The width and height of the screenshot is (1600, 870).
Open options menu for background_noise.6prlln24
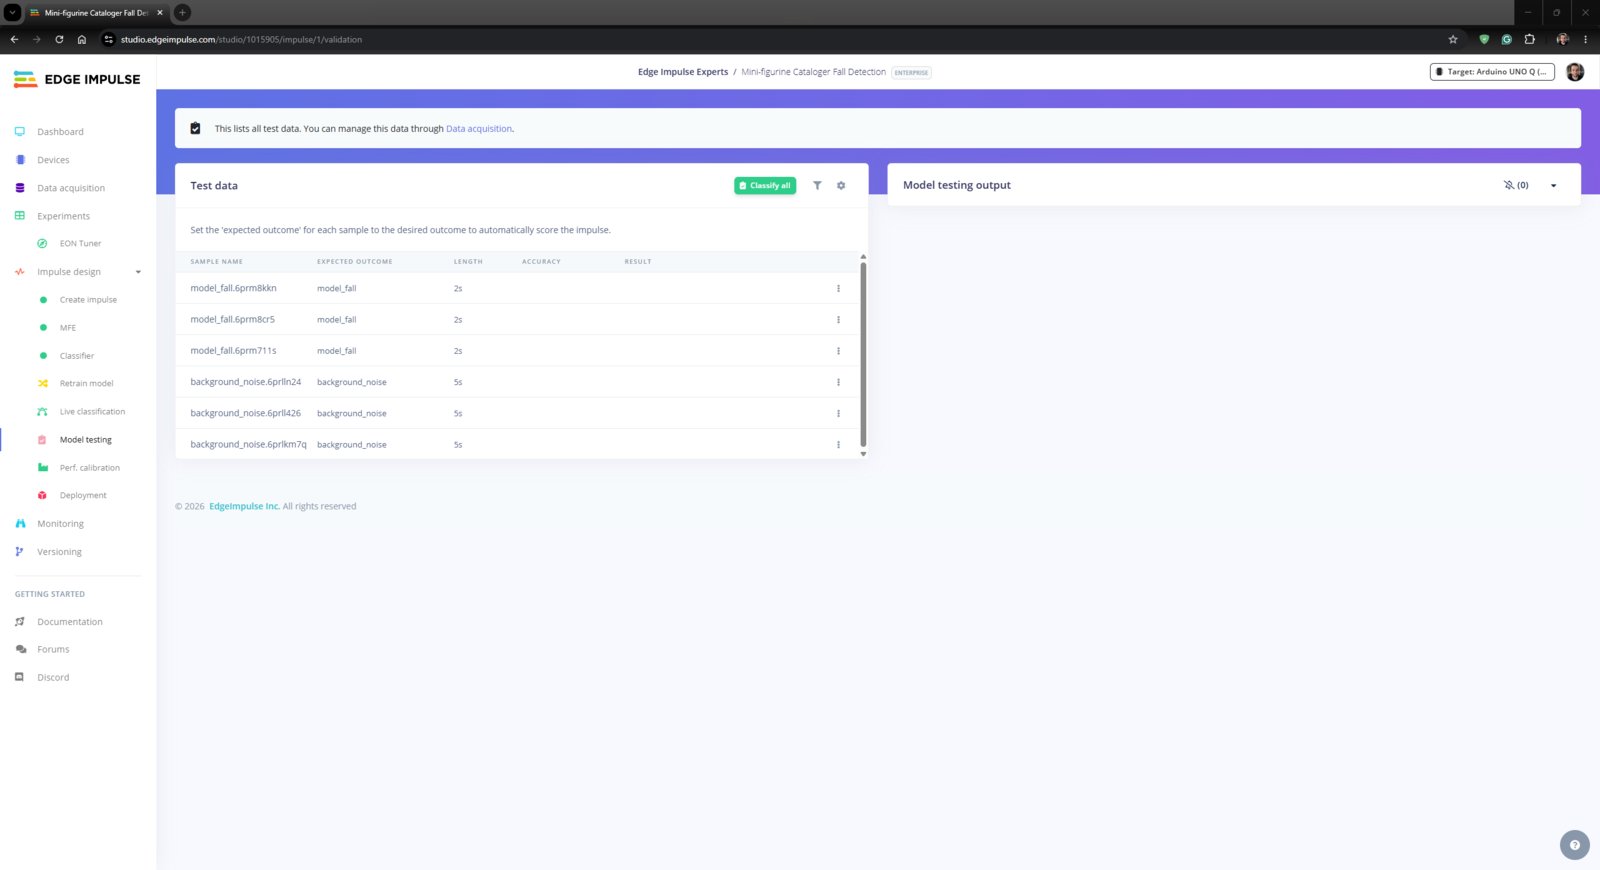838,382
